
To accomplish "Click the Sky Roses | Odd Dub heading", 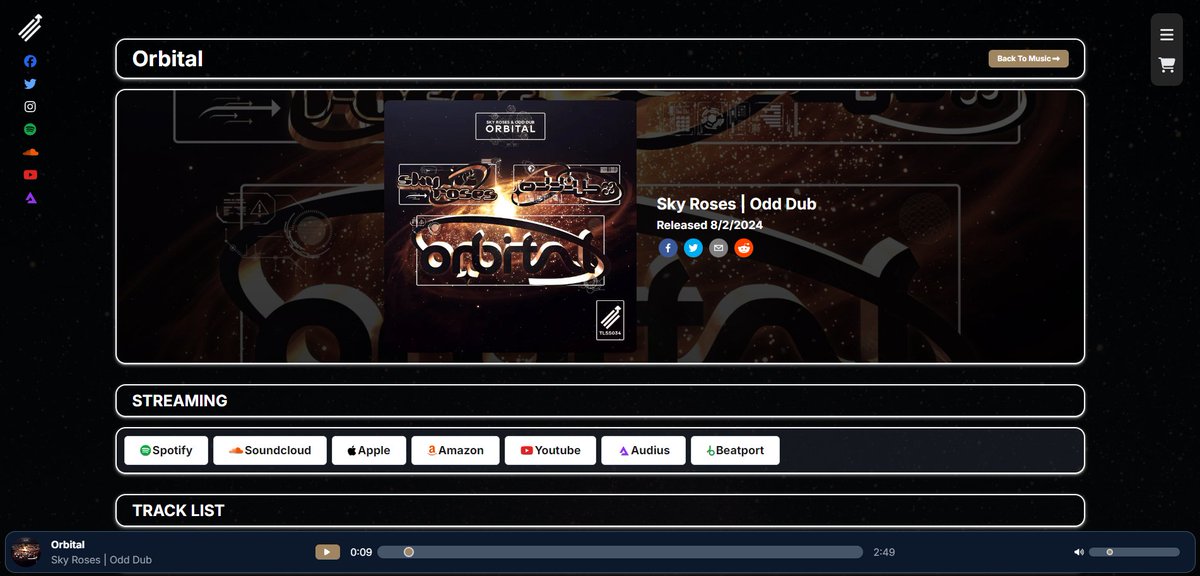I will pos(736,204).
